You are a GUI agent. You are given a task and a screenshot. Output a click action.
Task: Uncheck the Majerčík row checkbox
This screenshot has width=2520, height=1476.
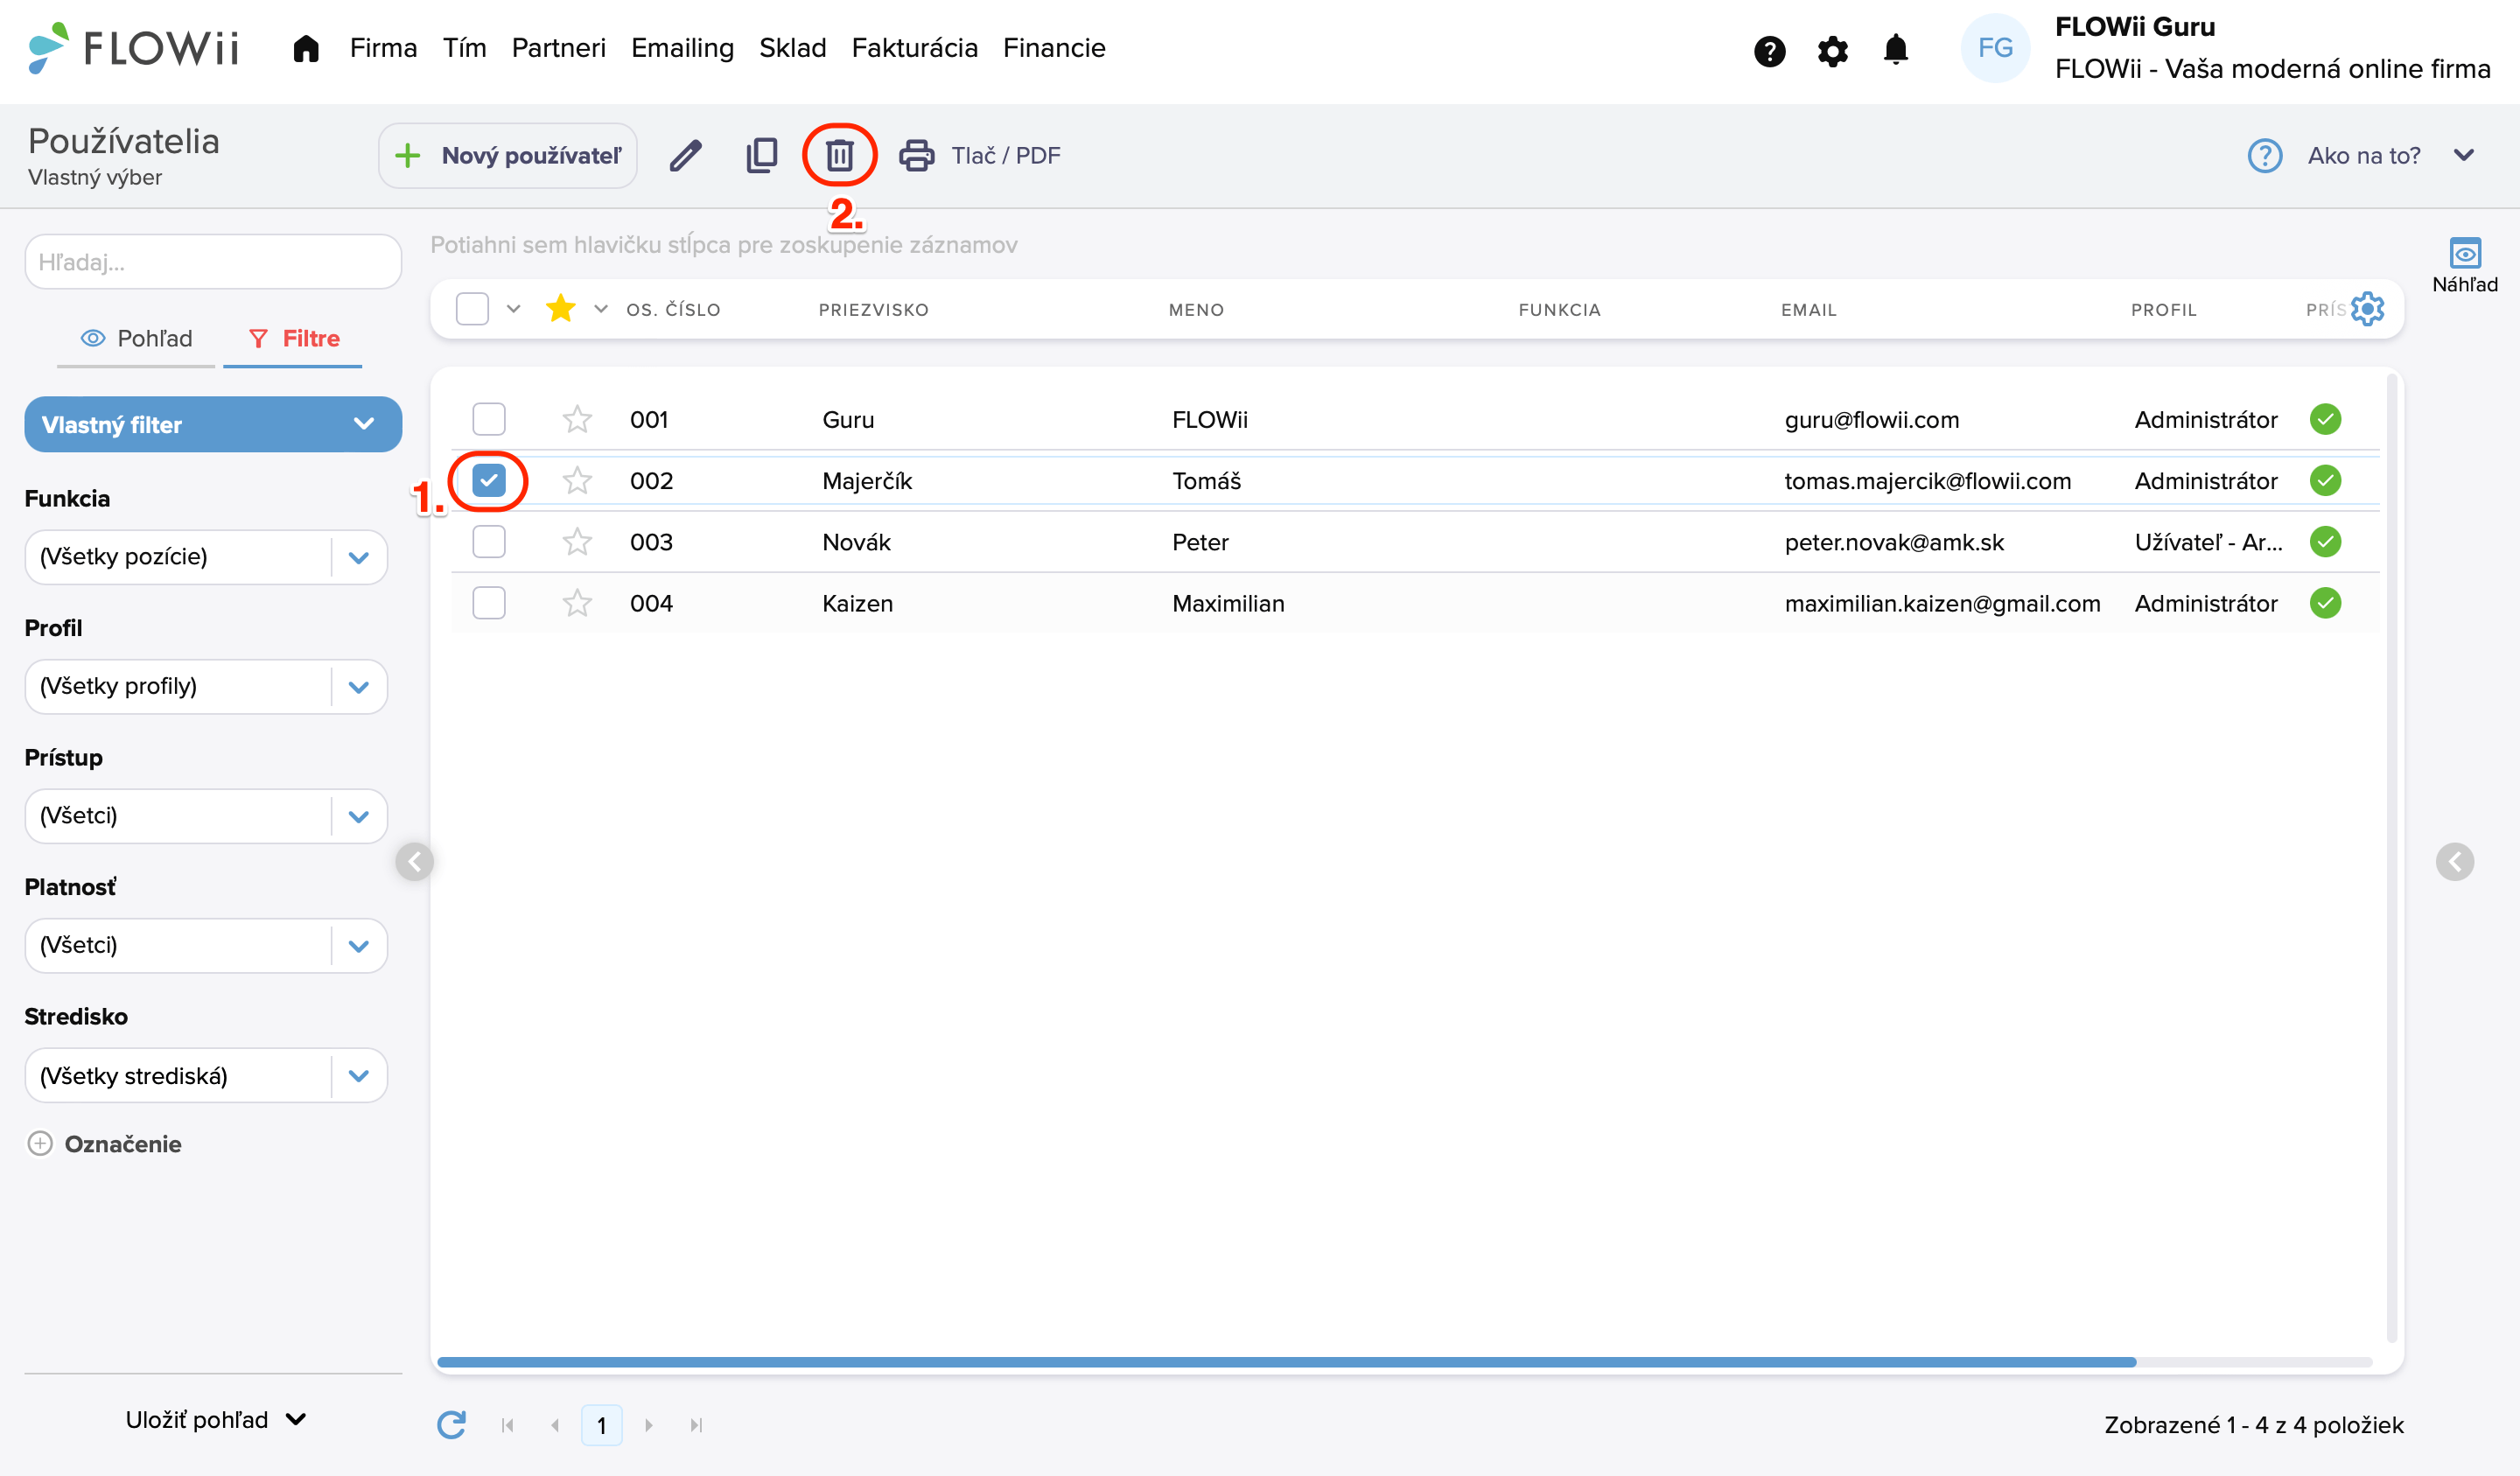point(488,481)
